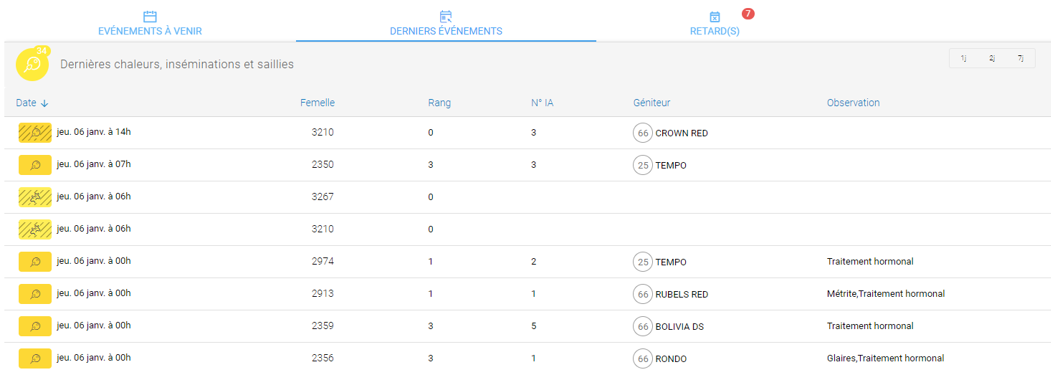This screenshot has width=1057, height=381.
Task: Click sire name BOLIVIA DS
Action: coord(680,326)
